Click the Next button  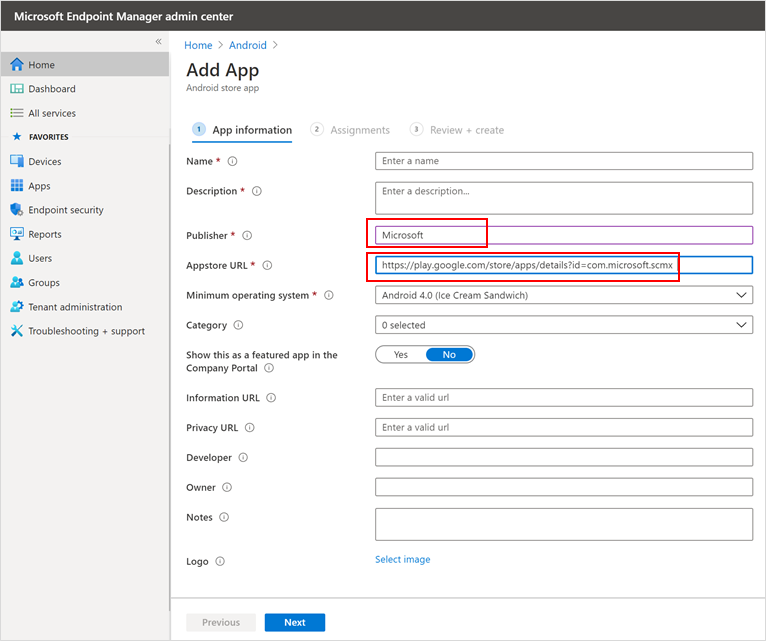click(x=294, y=622)
